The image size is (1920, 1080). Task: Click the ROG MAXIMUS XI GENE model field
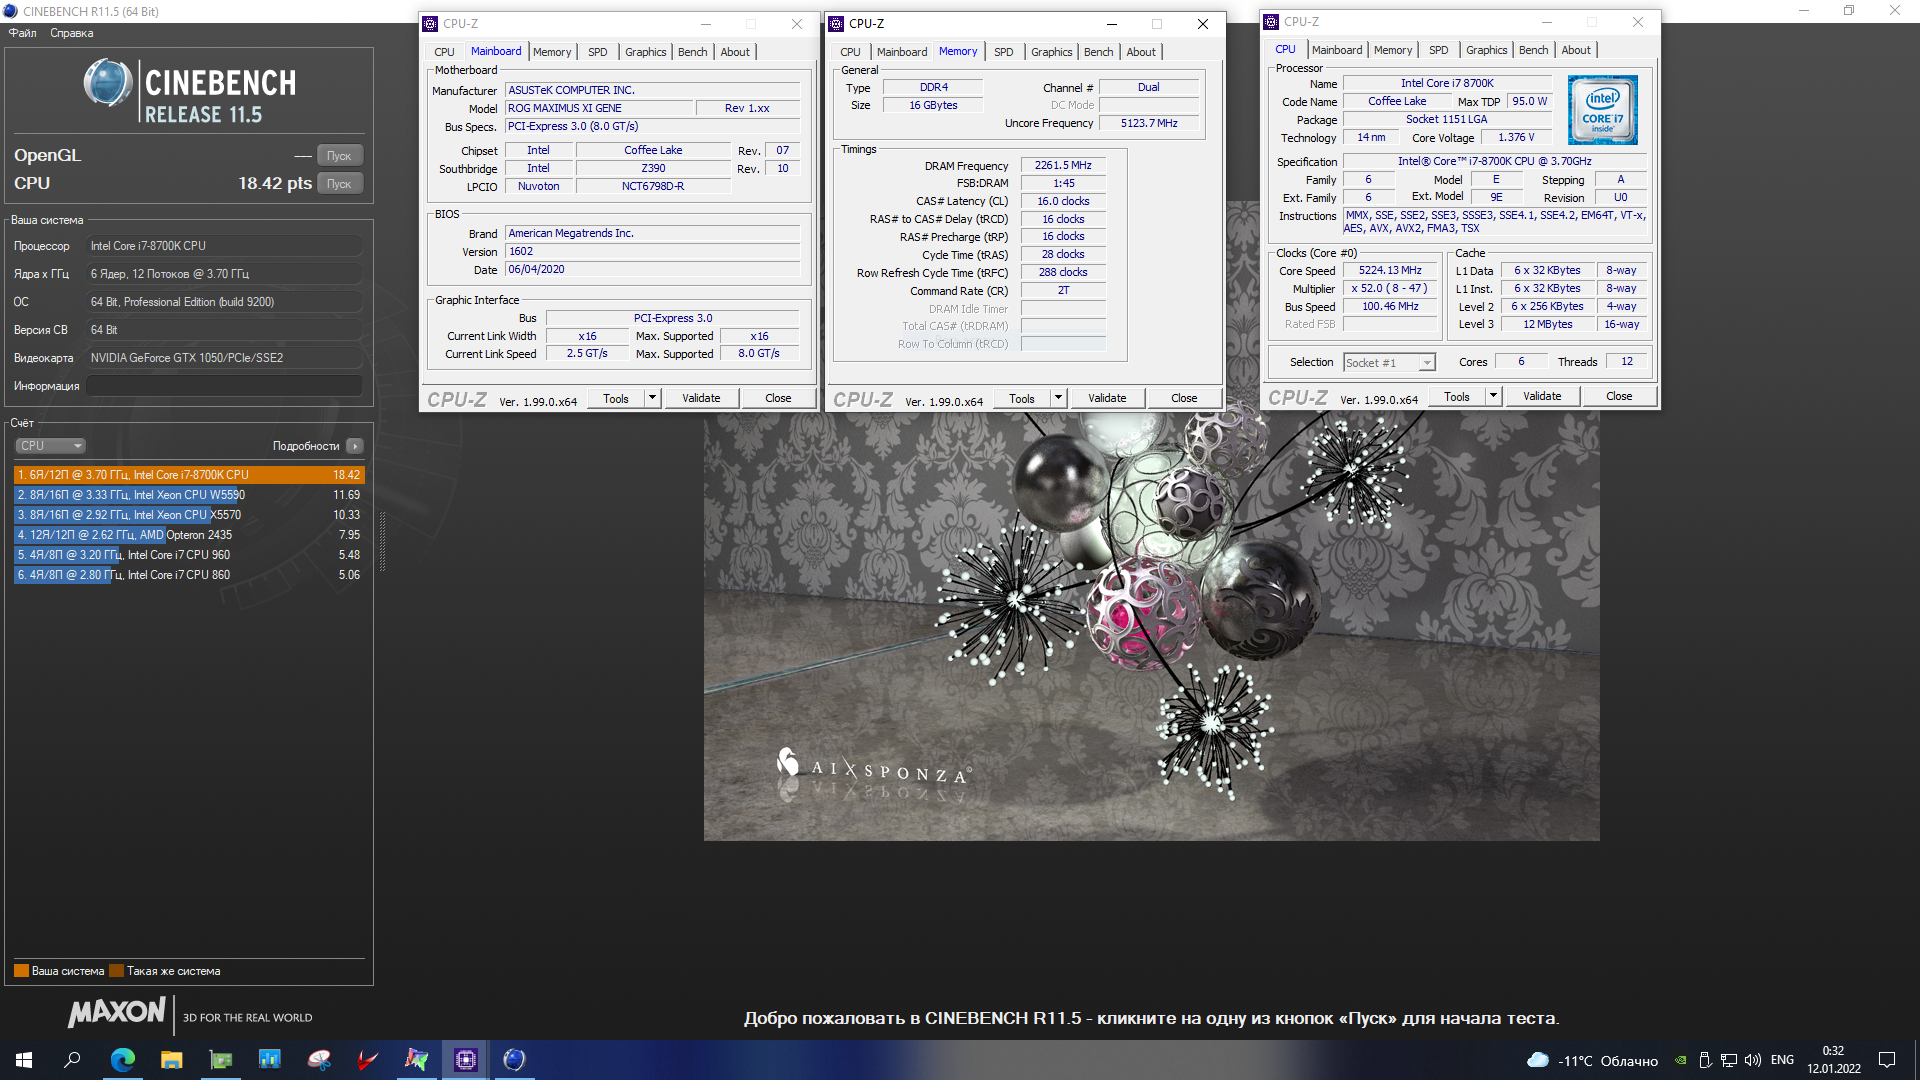point(598,108)
